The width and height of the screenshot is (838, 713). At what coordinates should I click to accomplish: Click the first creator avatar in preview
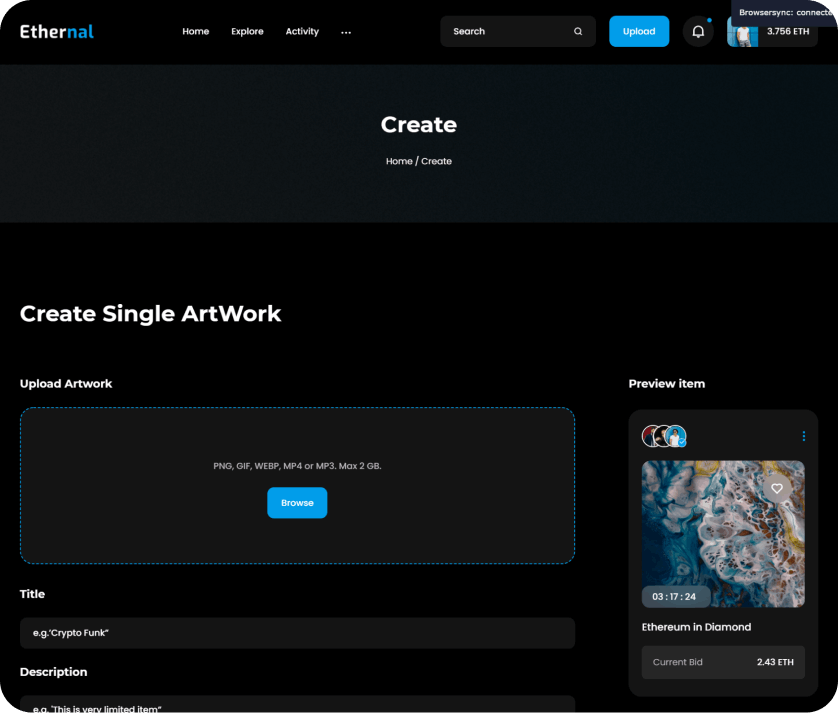[651, 436]
